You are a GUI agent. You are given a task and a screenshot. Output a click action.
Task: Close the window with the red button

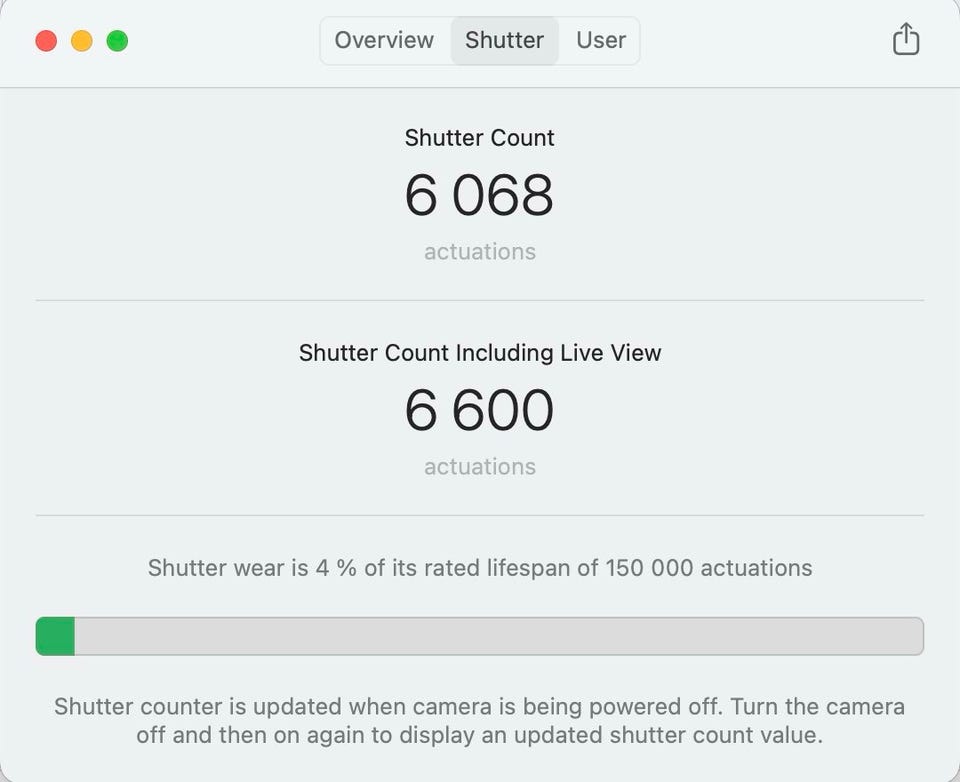[x=46, y=41]
